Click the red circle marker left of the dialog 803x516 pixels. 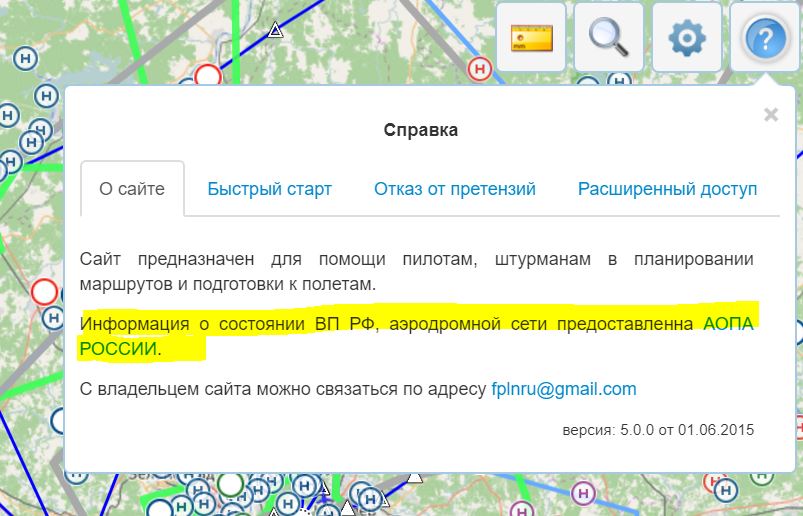click(x=44, y=292)
